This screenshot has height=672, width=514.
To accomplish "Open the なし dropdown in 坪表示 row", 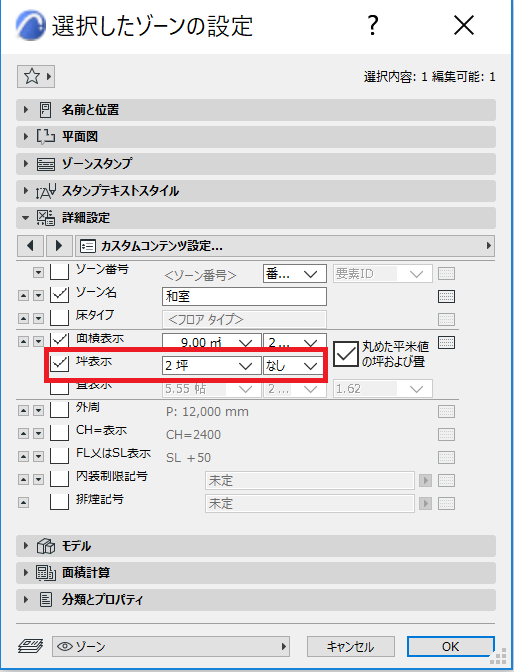I will pyautogui.click(x=294, y=366).
